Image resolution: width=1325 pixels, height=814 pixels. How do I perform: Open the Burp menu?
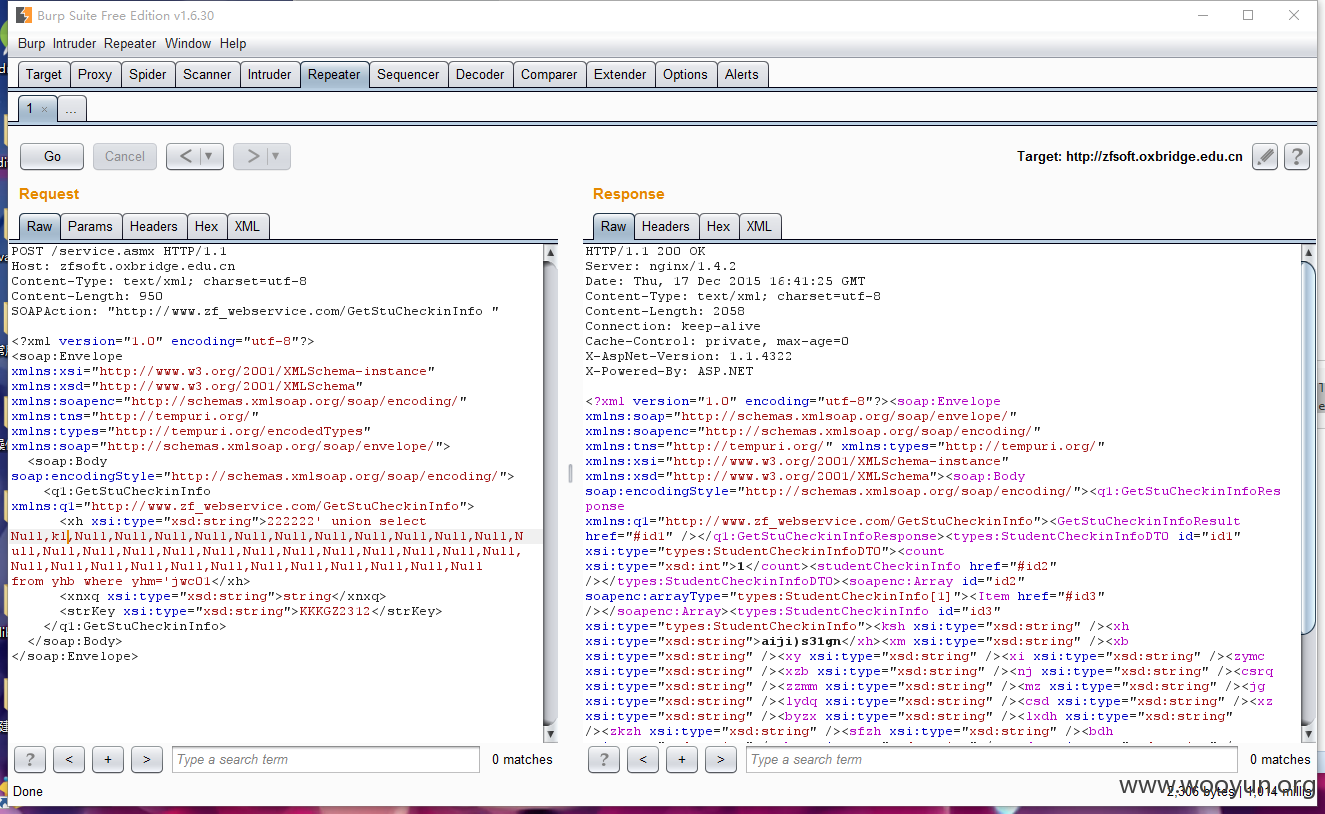(x=32, y=43)
